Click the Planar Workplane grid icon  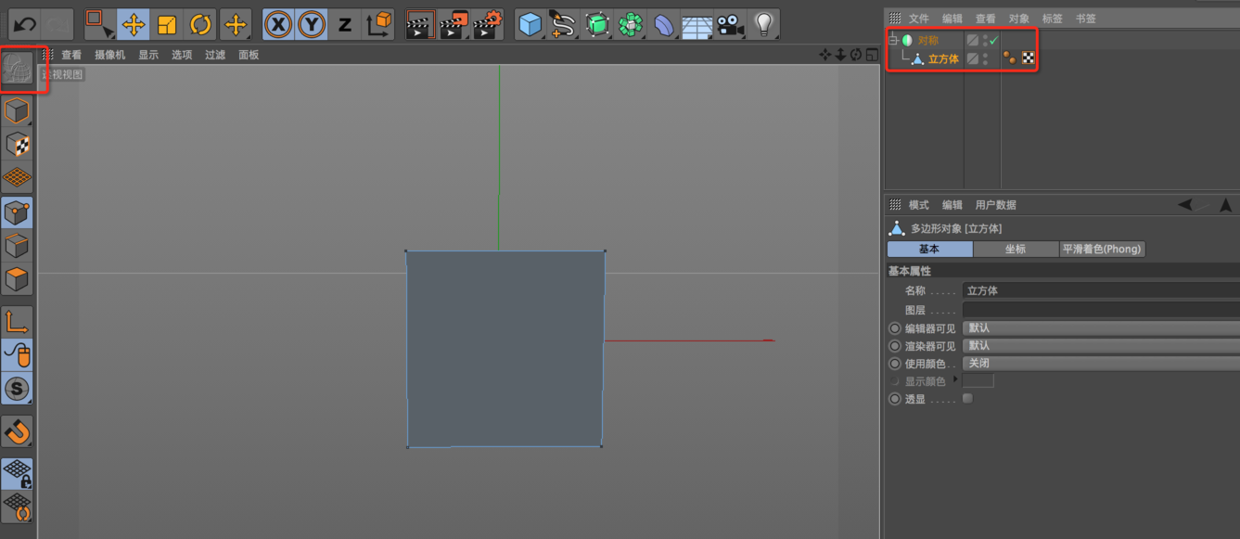click(17, 507)
